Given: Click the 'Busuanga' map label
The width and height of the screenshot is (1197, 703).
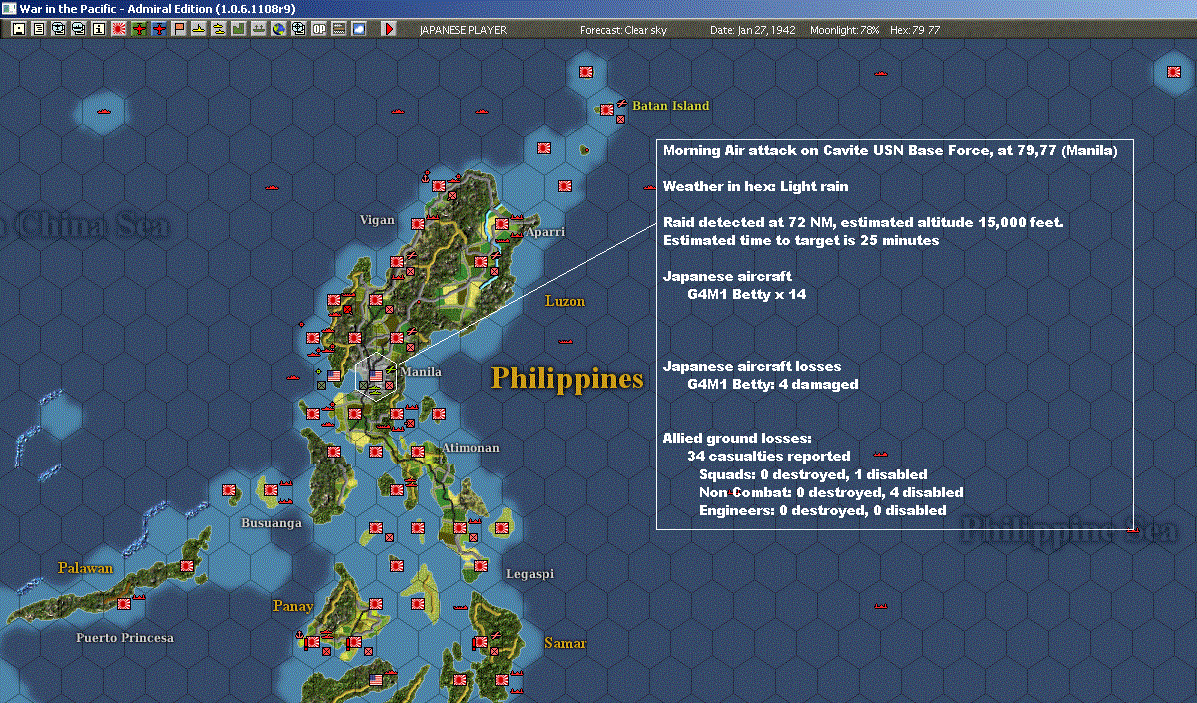Looking at the screenshot, I should tap(271, 523).
